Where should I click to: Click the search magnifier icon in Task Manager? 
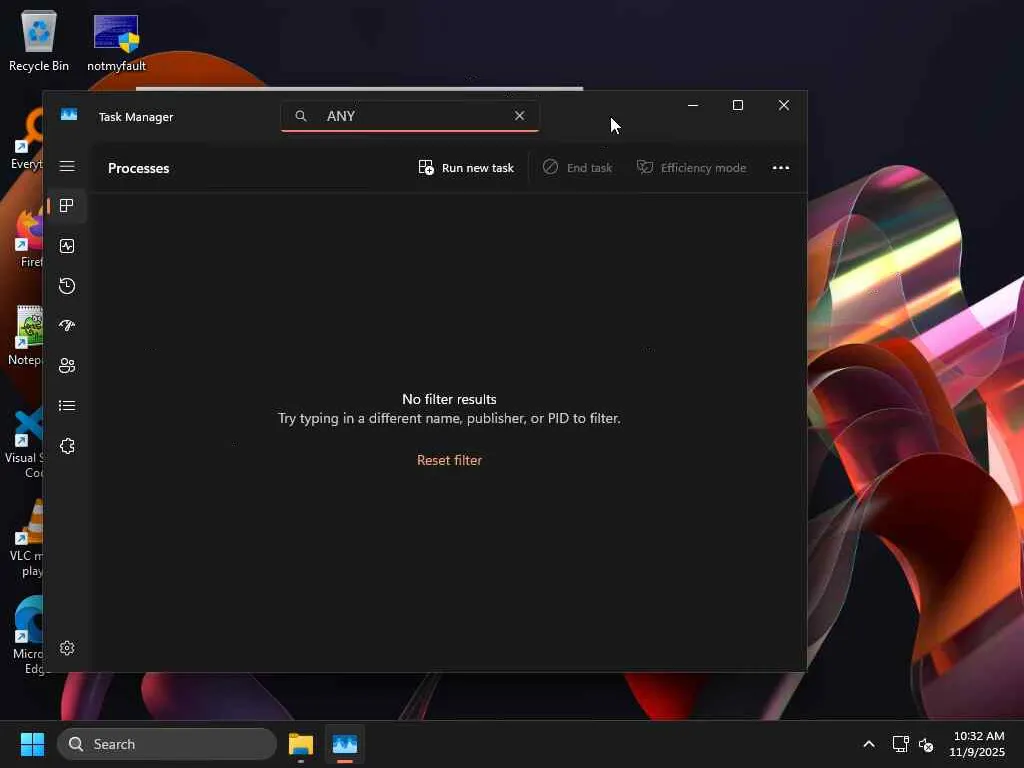click(300, 116)
